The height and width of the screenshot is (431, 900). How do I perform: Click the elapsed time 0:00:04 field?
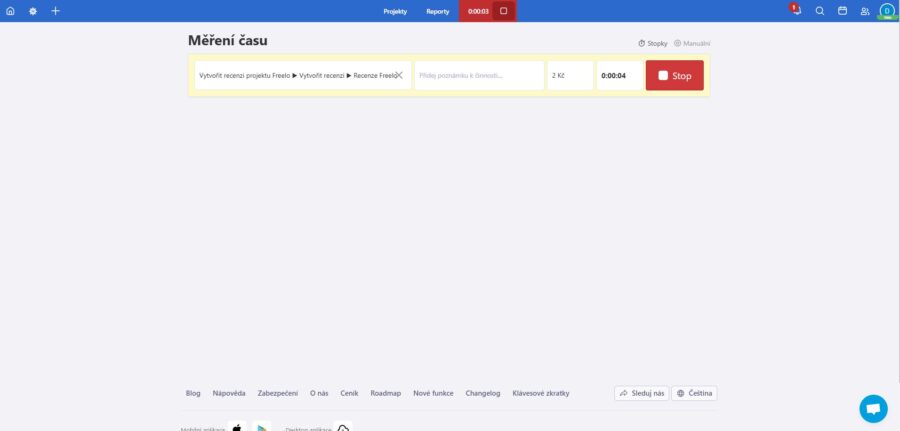619,75
